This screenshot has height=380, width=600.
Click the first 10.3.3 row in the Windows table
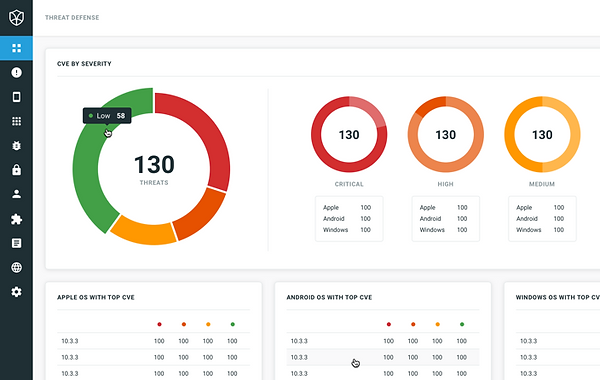pyautogui.click(x=558, y=341)
